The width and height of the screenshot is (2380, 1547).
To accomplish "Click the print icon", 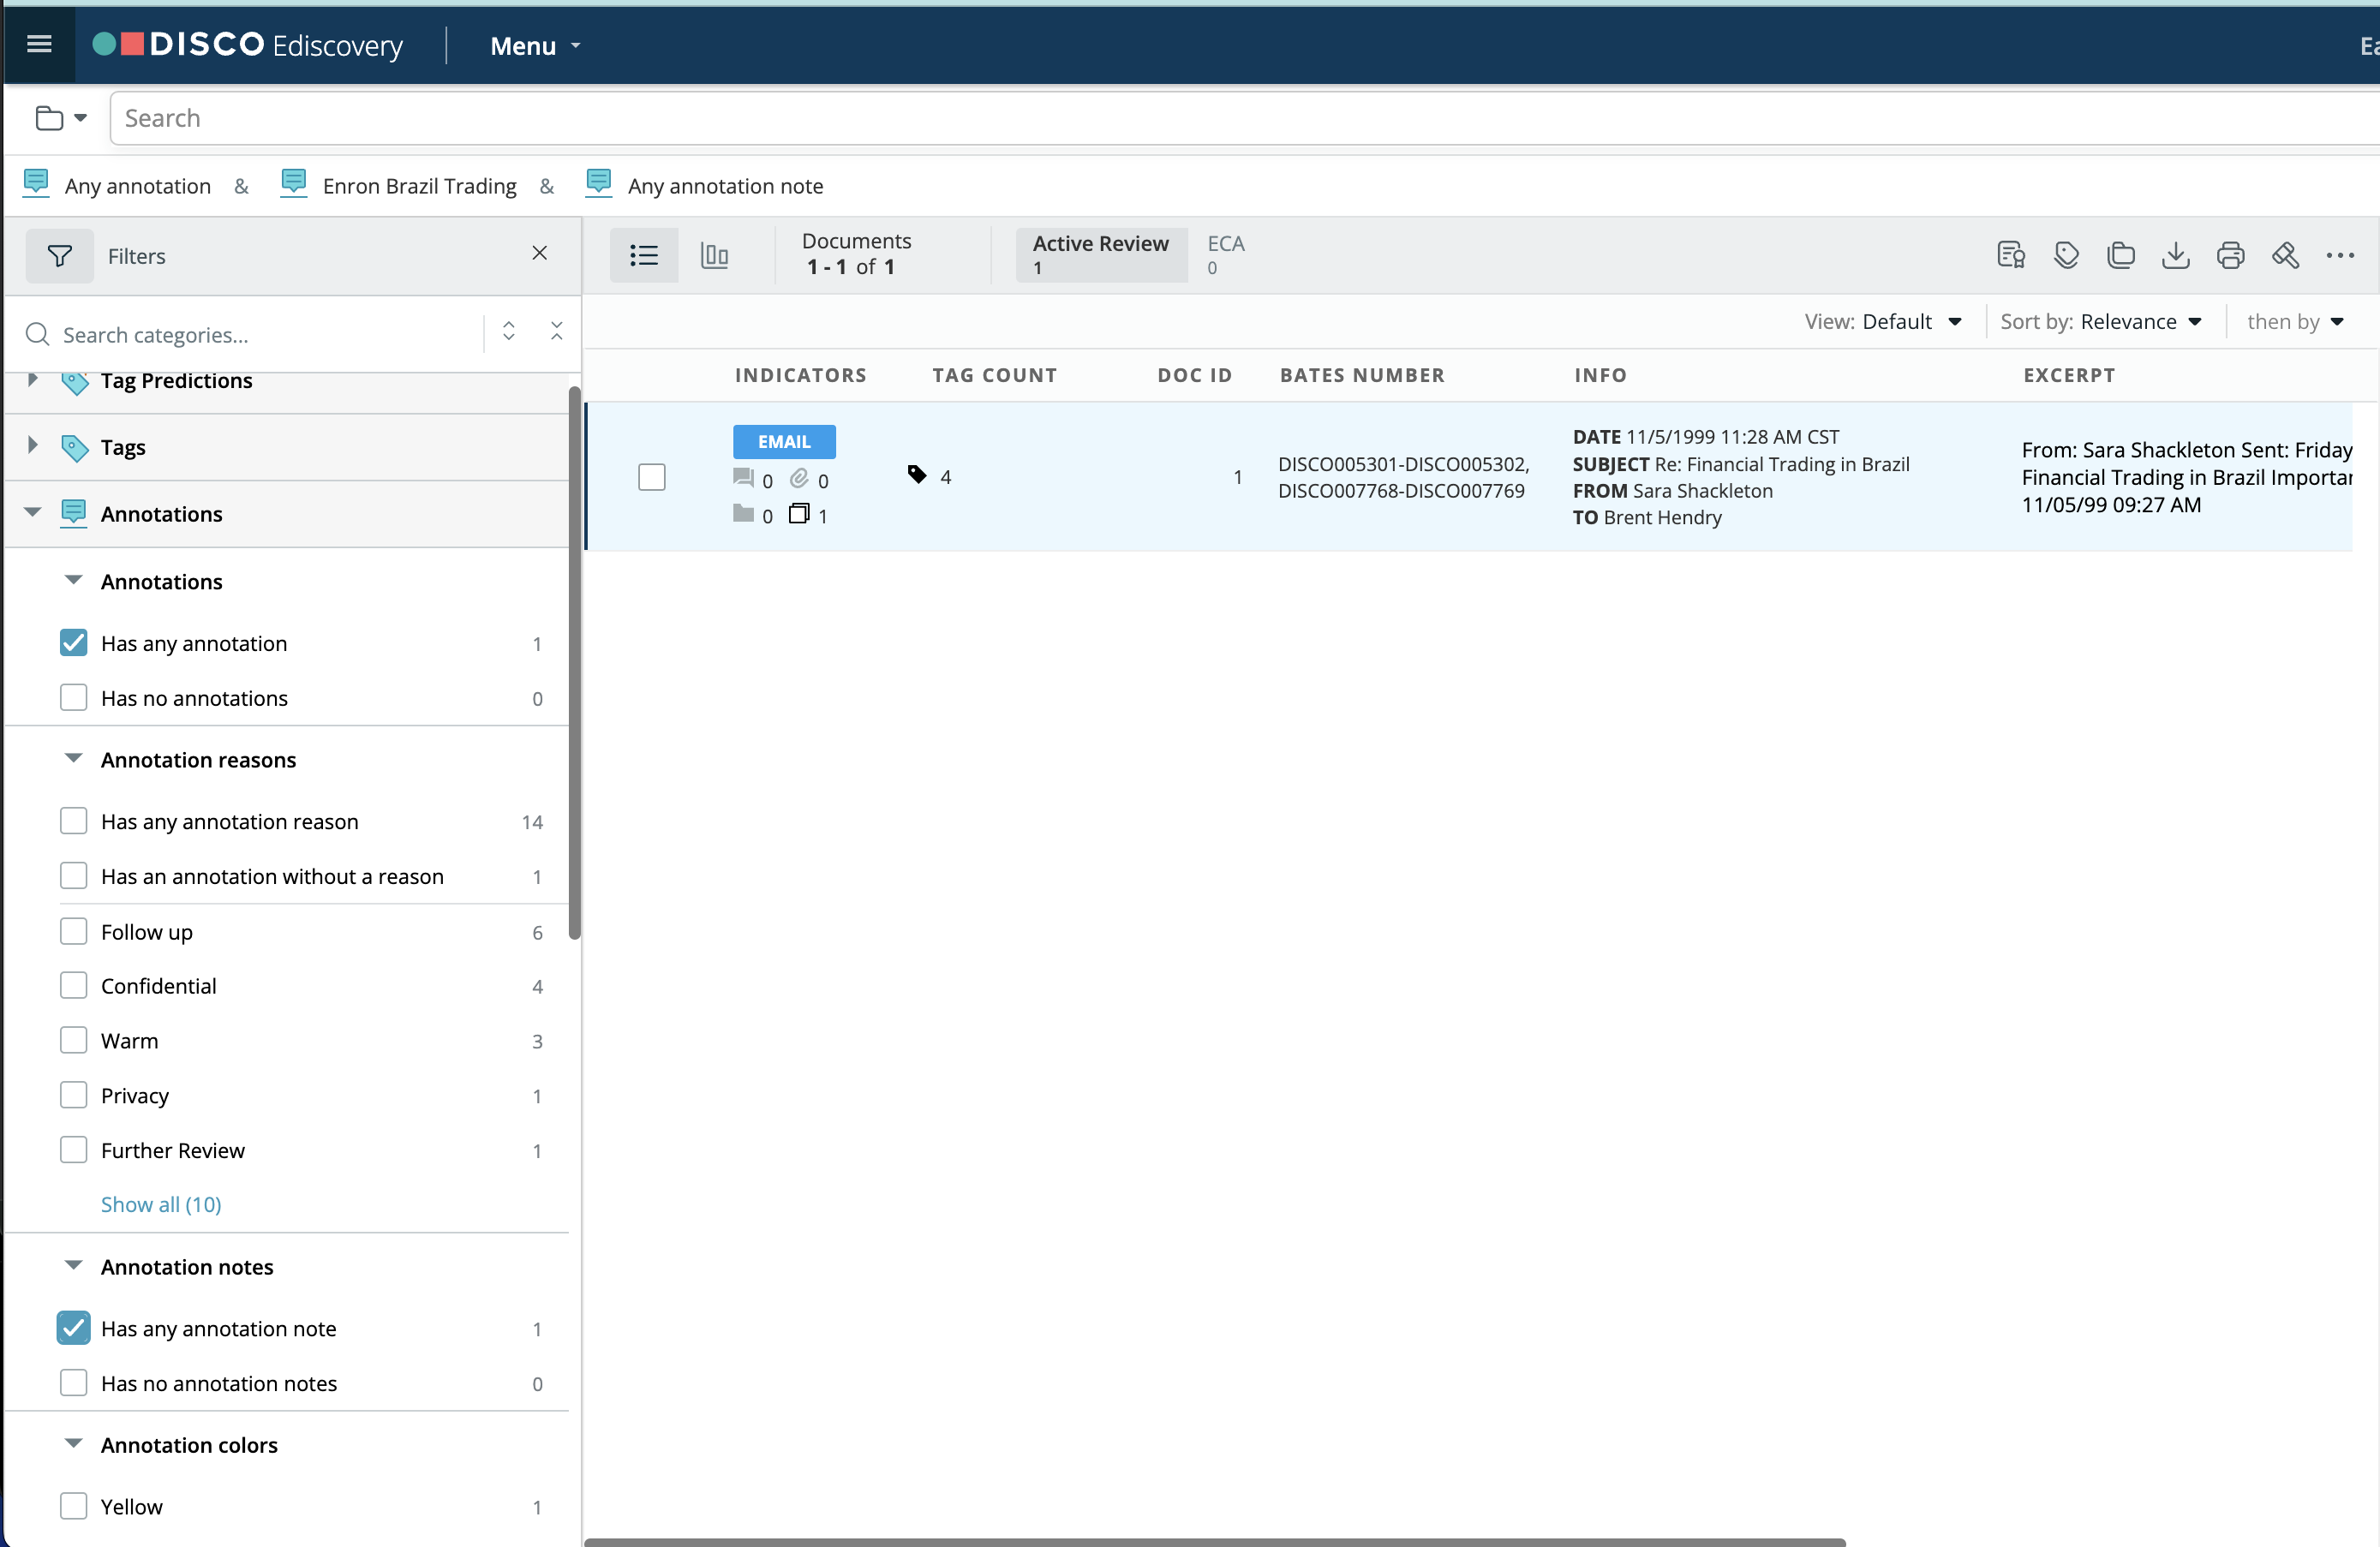I will point(2230,255).
